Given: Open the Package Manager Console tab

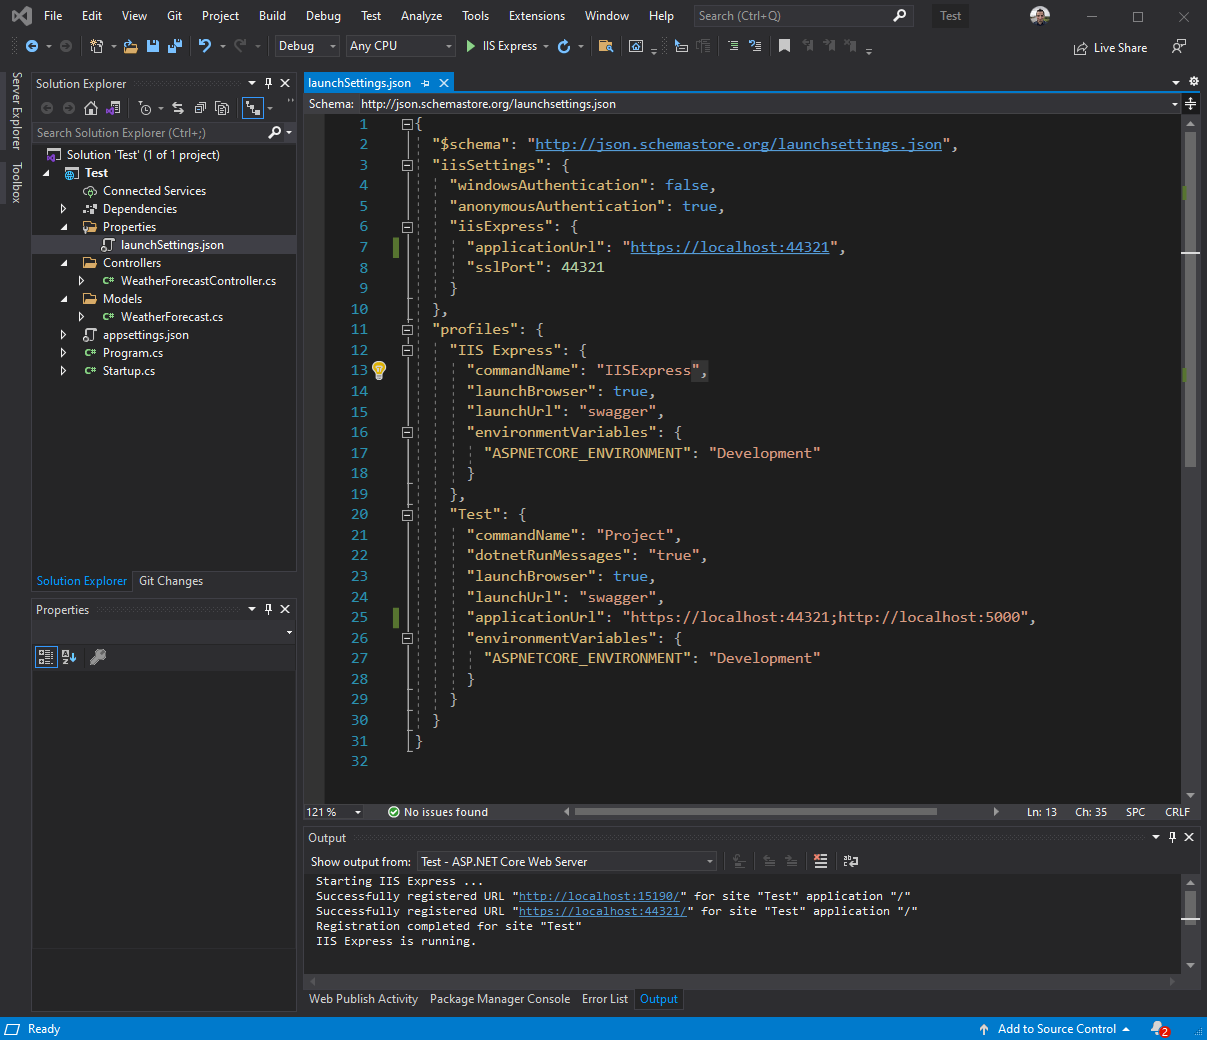Looking at the screenshot, I should tap(500, 999).
